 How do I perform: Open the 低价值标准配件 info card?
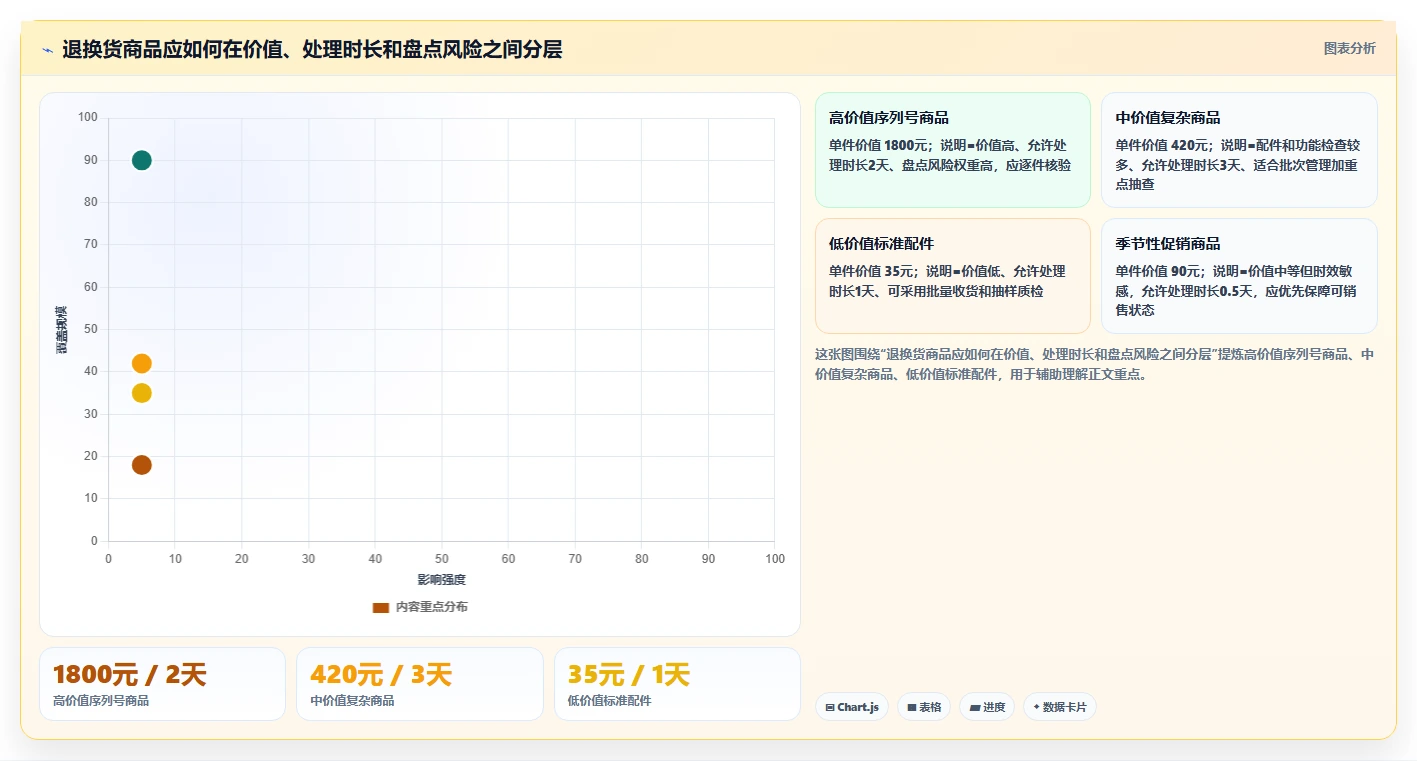(x=953, y=276)
